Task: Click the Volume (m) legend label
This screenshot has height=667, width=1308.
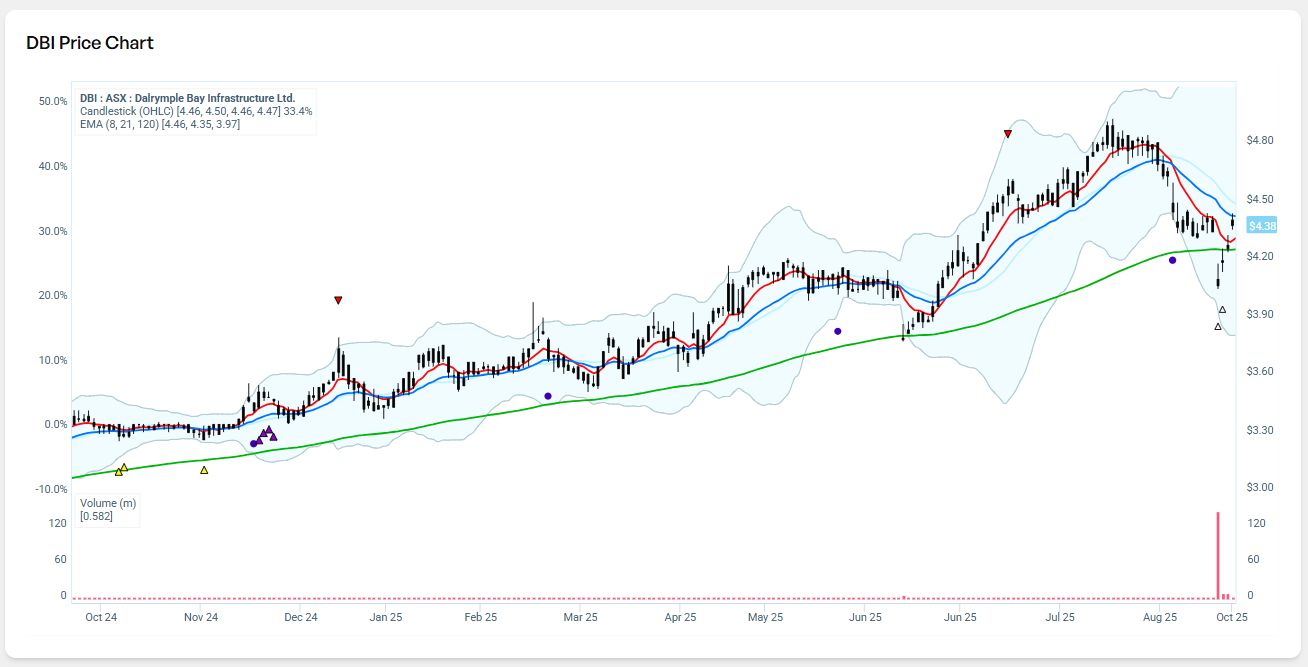Action: (107, 503)
